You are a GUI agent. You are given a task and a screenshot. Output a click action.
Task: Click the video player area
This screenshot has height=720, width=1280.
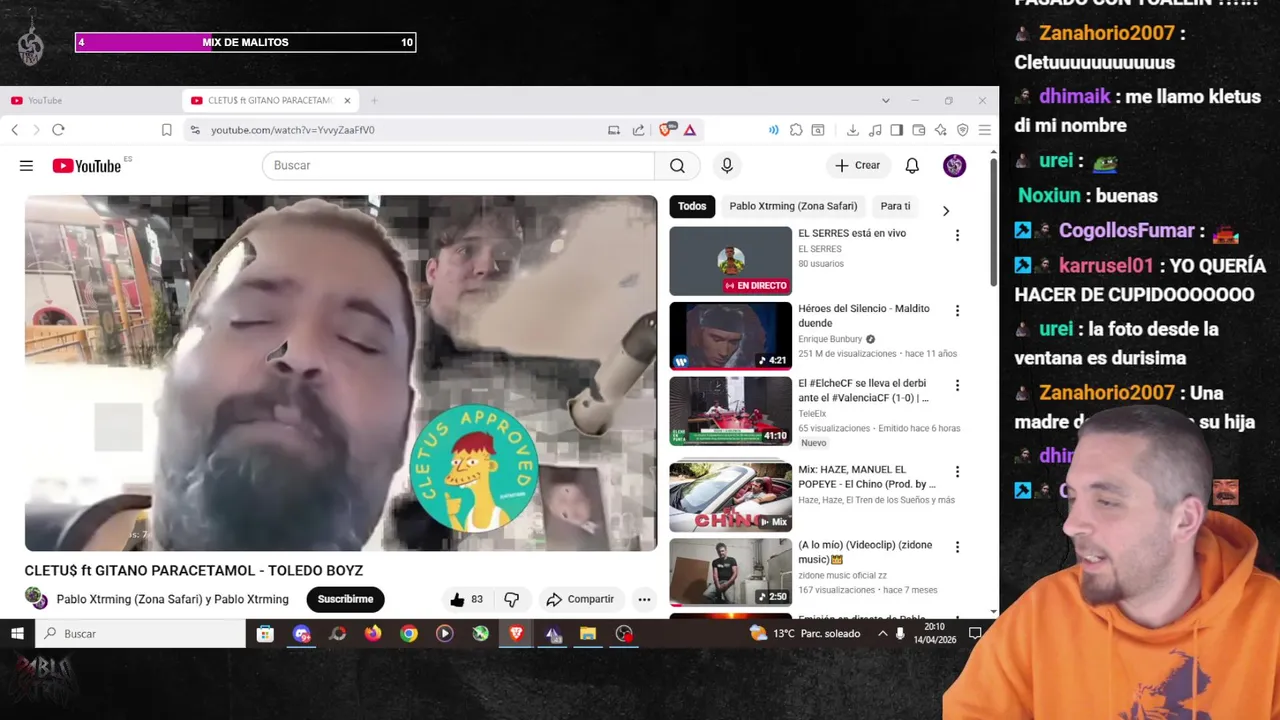click(x=341, y=373)
